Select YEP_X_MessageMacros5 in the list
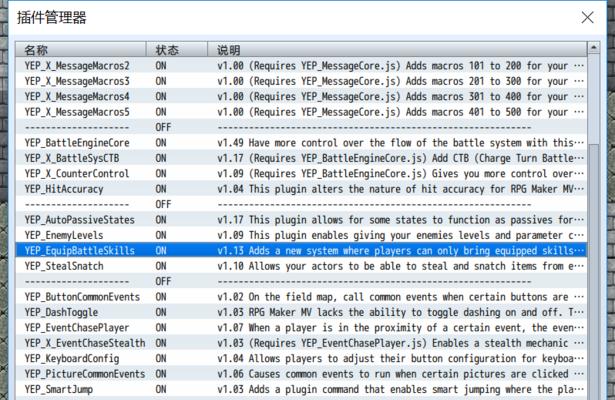This screenshot has width=615, height=400. pyautogui.click(x=301, y=112)
